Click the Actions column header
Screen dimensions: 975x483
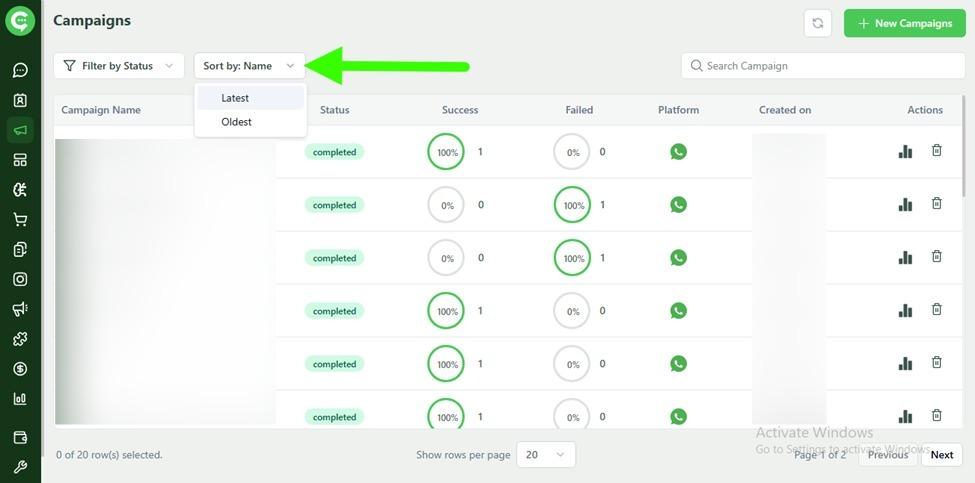(925, 110)
